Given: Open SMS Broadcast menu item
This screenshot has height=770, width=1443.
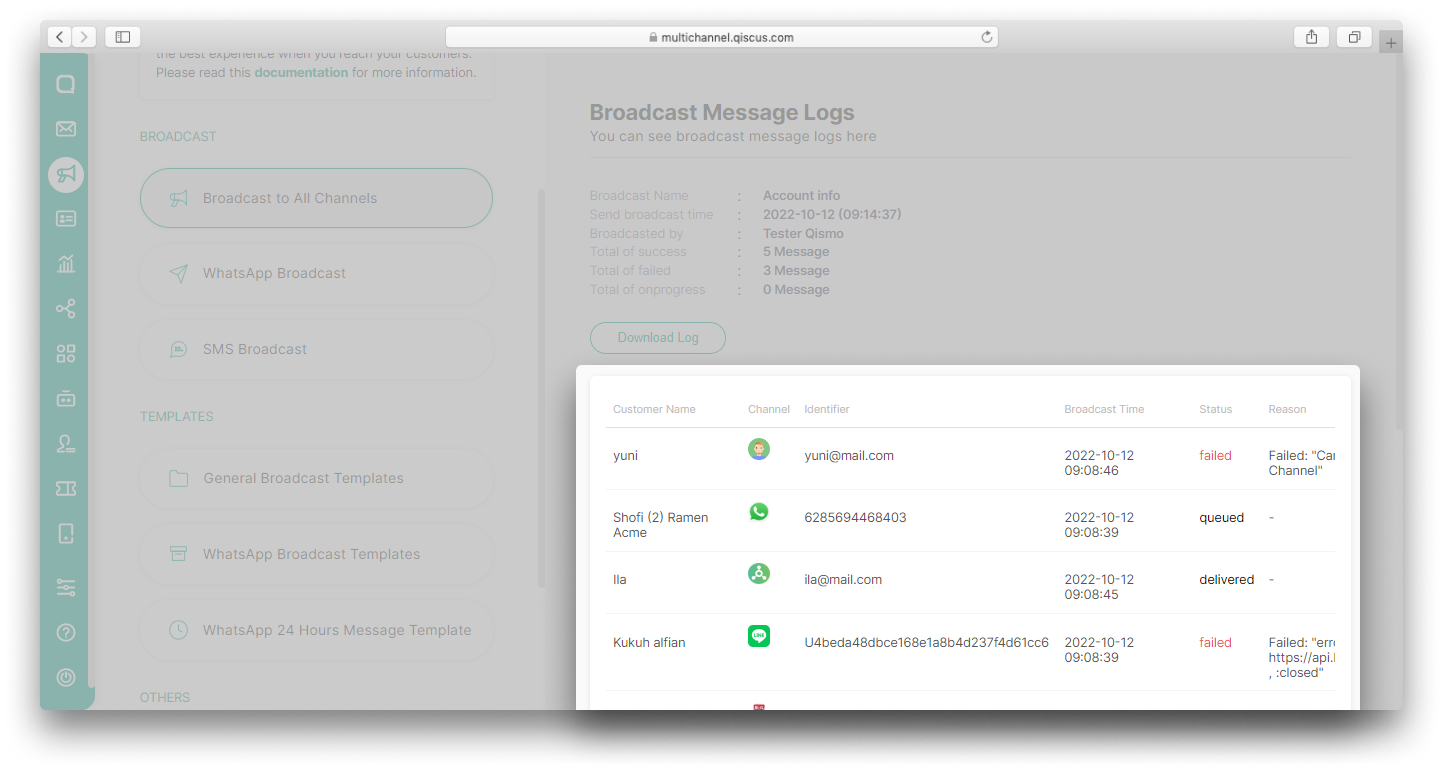Looking at the screenshot, I should pos(316,350).
